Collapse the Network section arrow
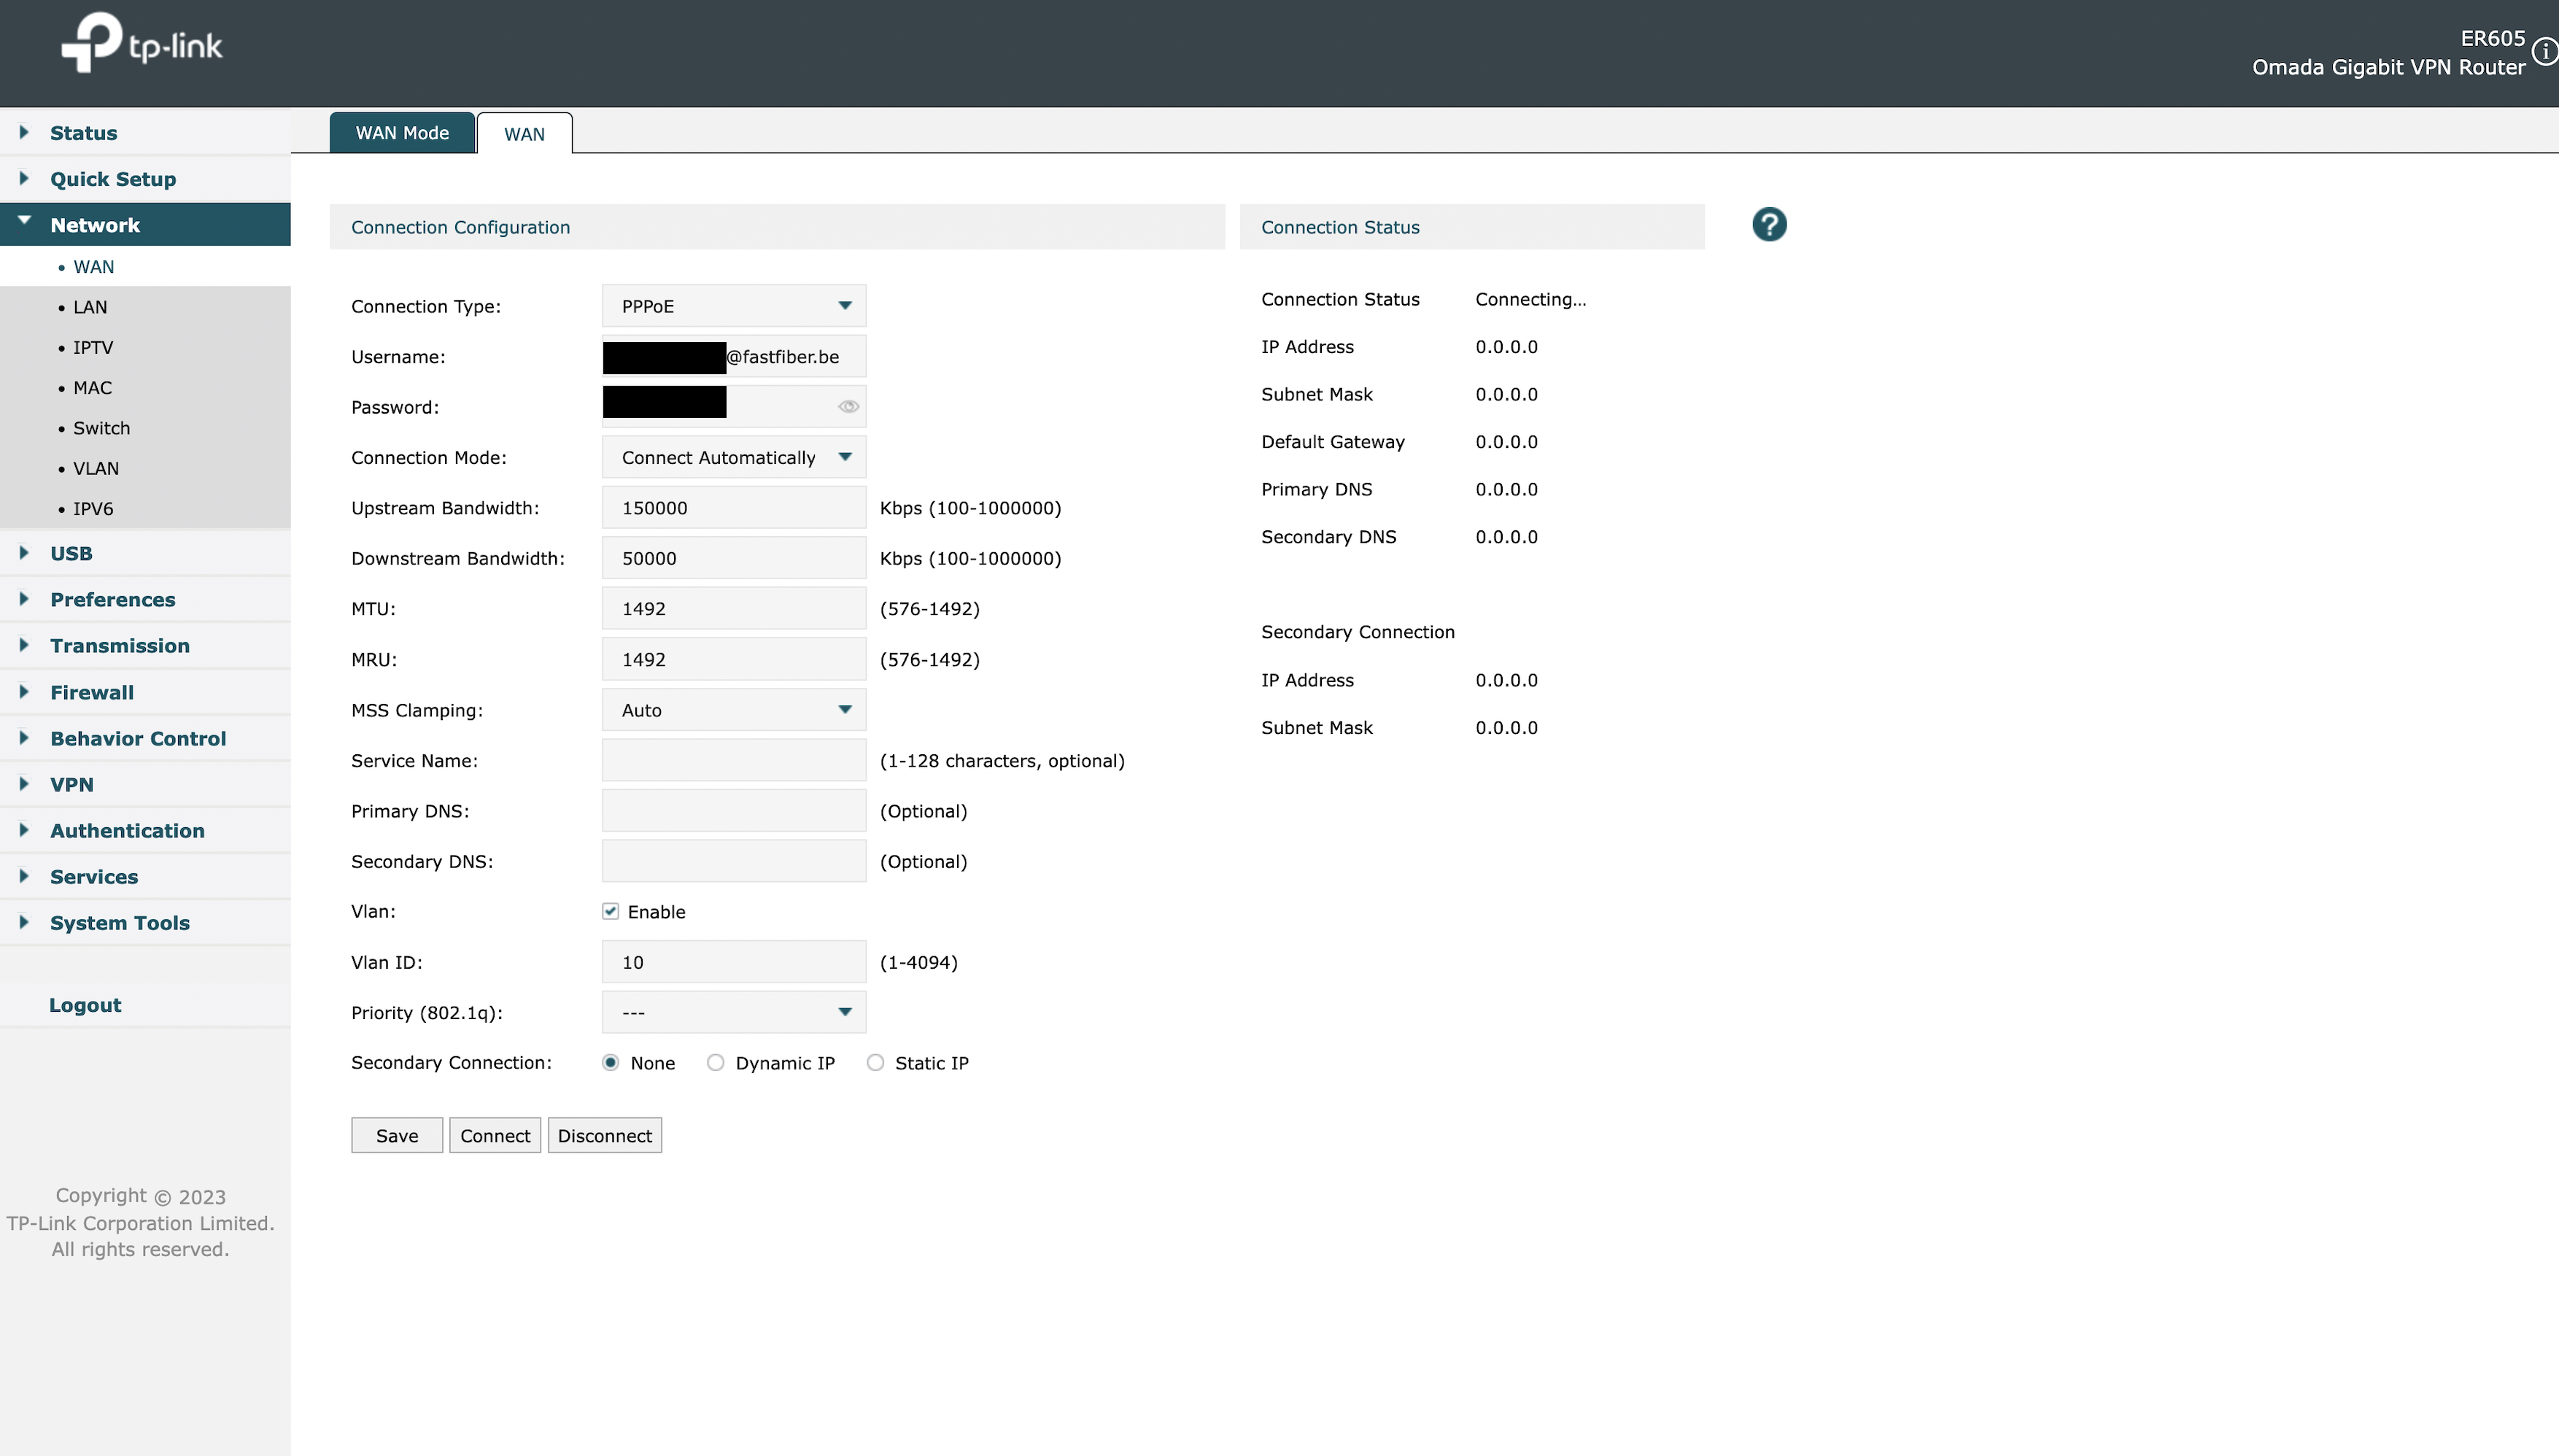 pos(24,222)
